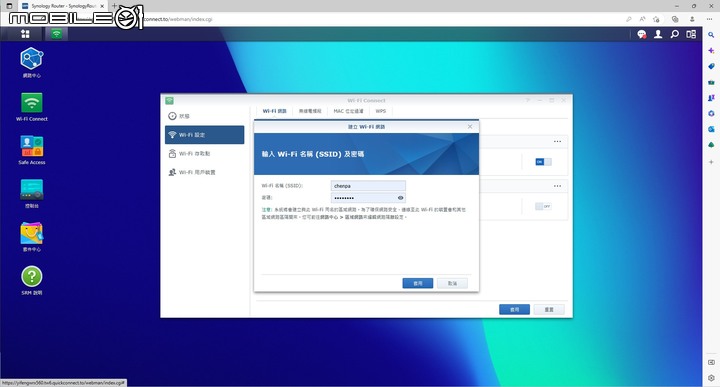Add a site to the Edge sidebar with plus

[711, 162]
